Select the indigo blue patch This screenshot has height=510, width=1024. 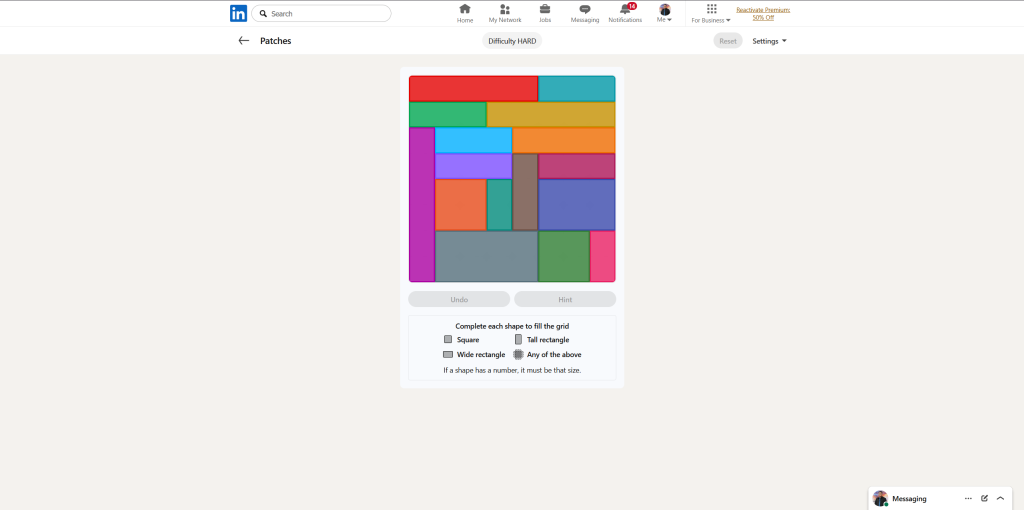tap(577, 204)
